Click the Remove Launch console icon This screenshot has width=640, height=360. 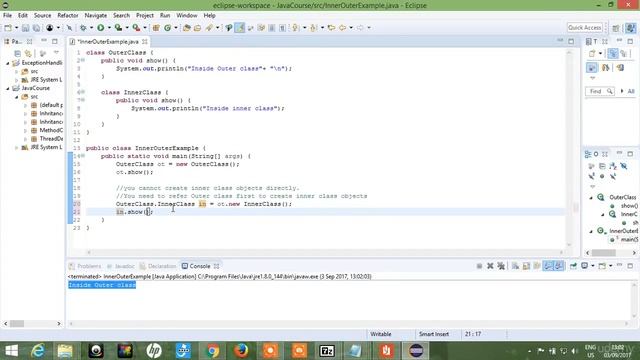(490, 266)
